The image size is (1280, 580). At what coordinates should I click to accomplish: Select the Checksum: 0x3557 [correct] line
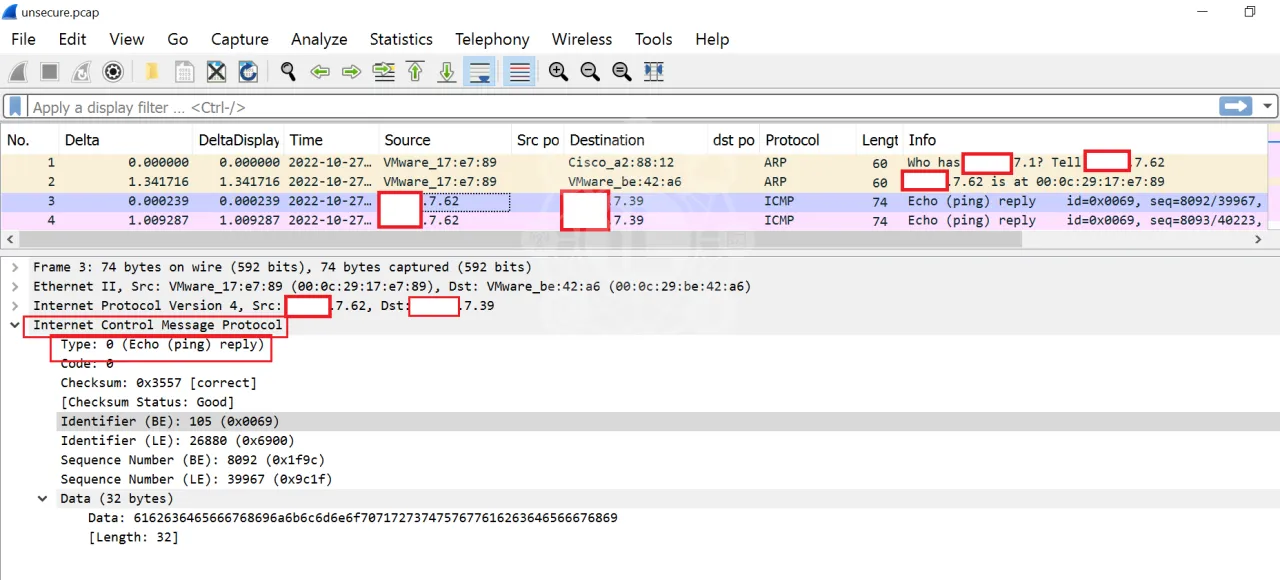(x=158, y=383)
